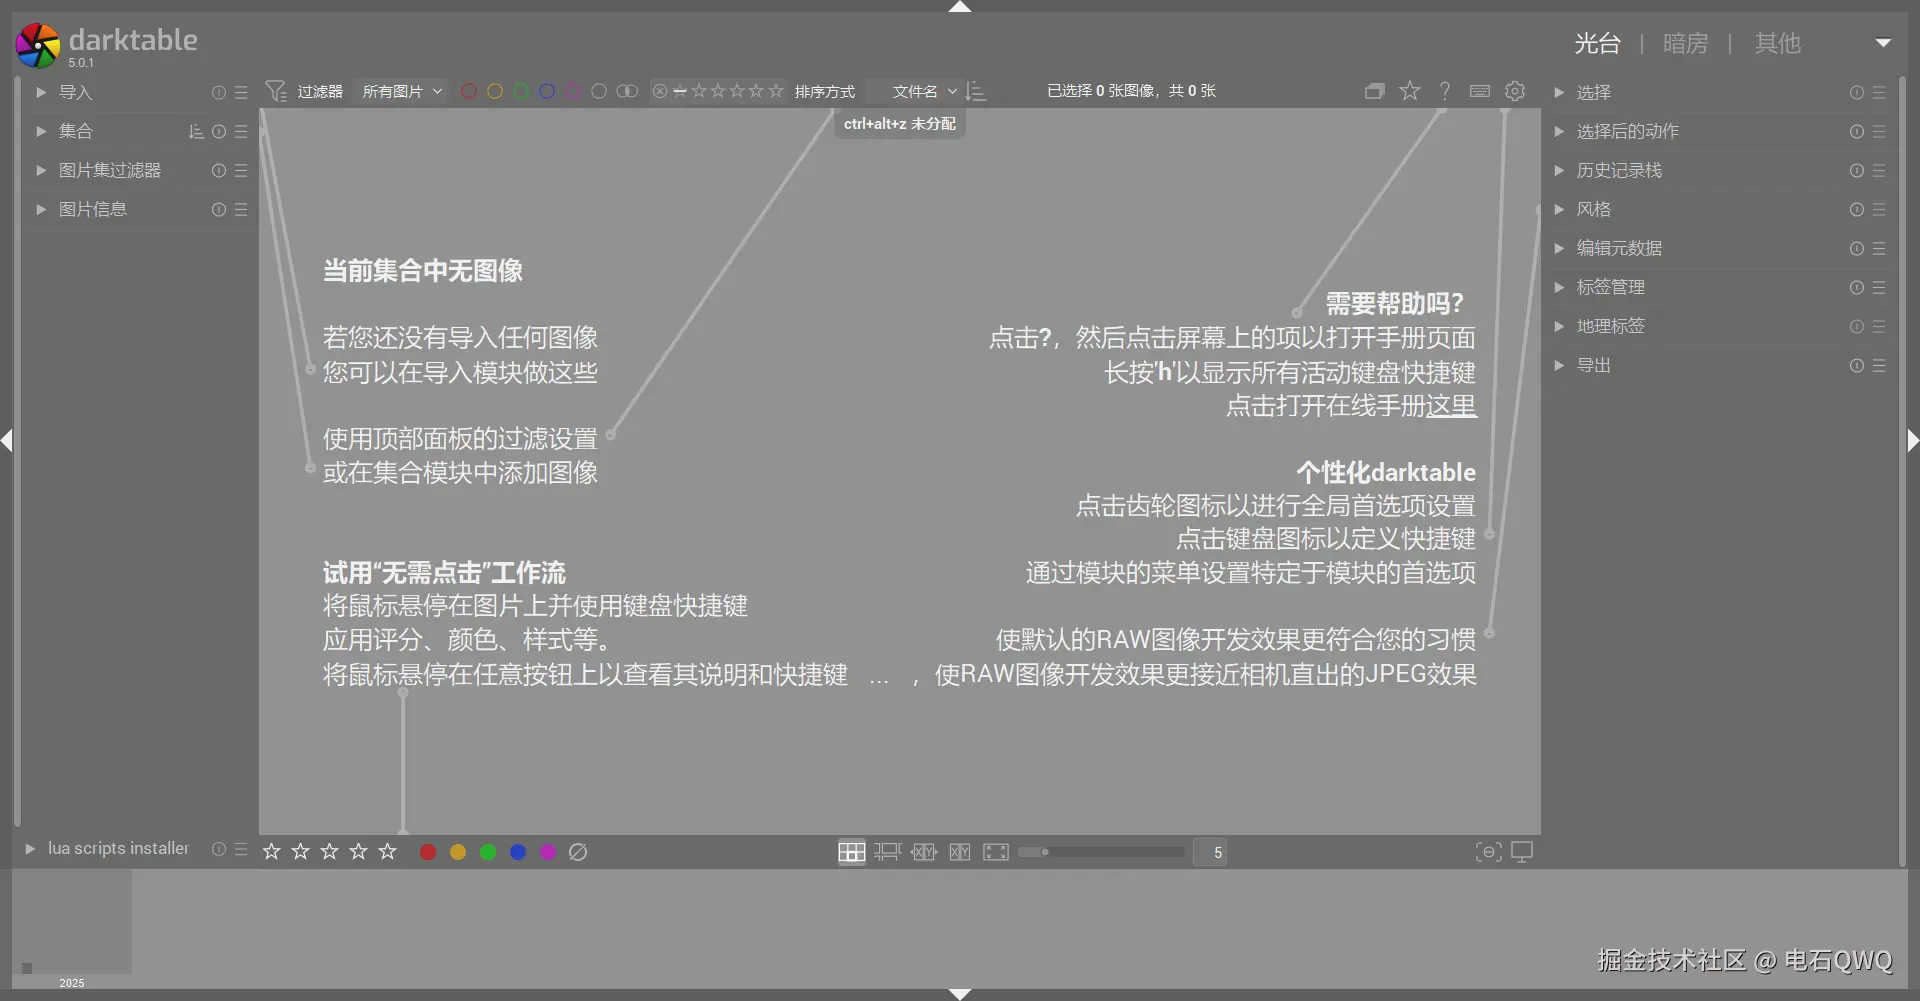Expand the 导入 module

coord(41,92)
